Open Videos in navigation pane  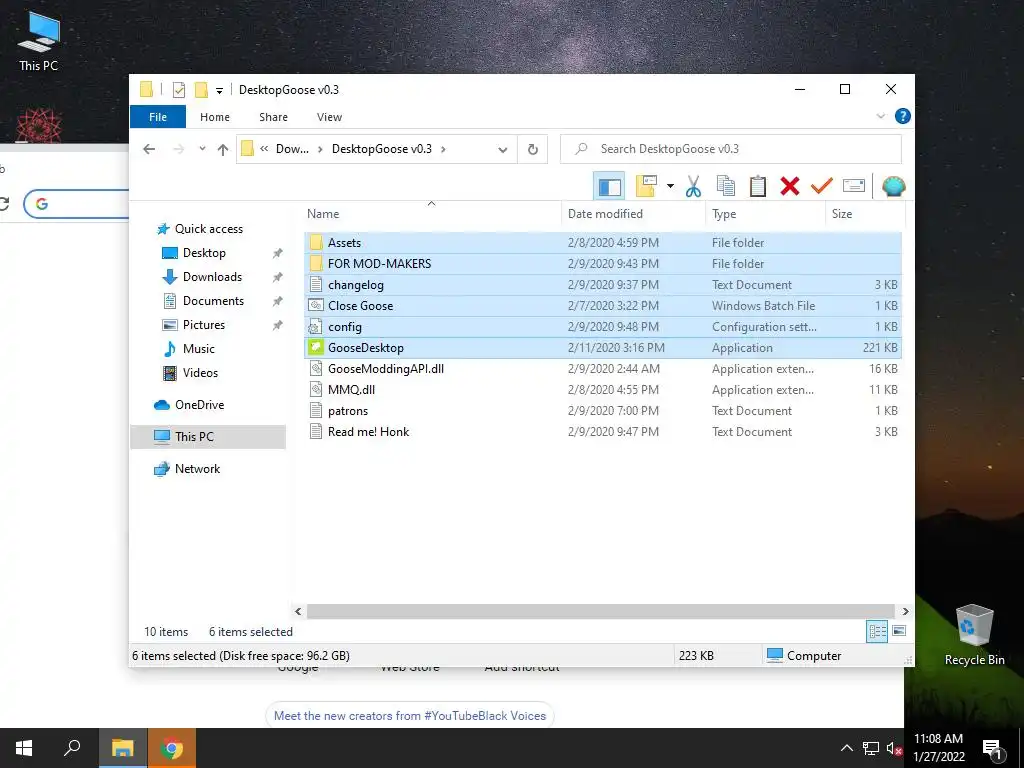tap(200, 373)
